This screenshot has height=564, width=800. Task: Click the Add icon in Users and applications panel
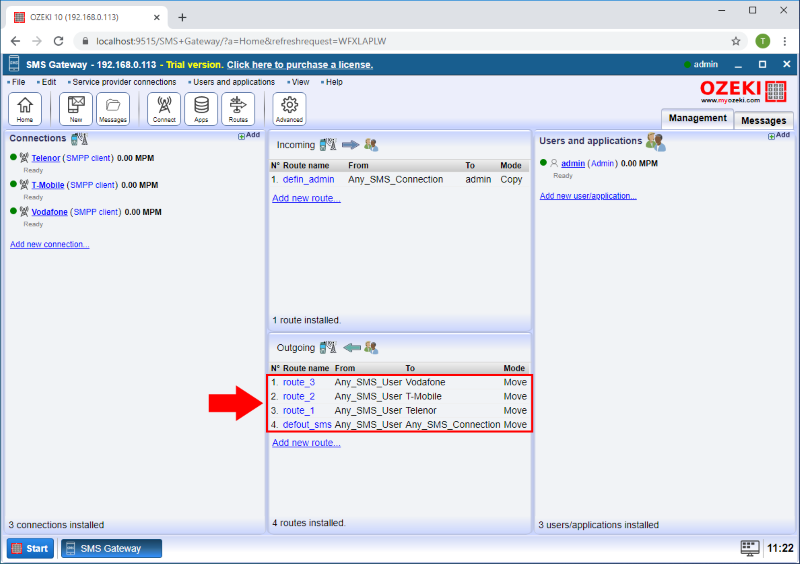(779, 135)
